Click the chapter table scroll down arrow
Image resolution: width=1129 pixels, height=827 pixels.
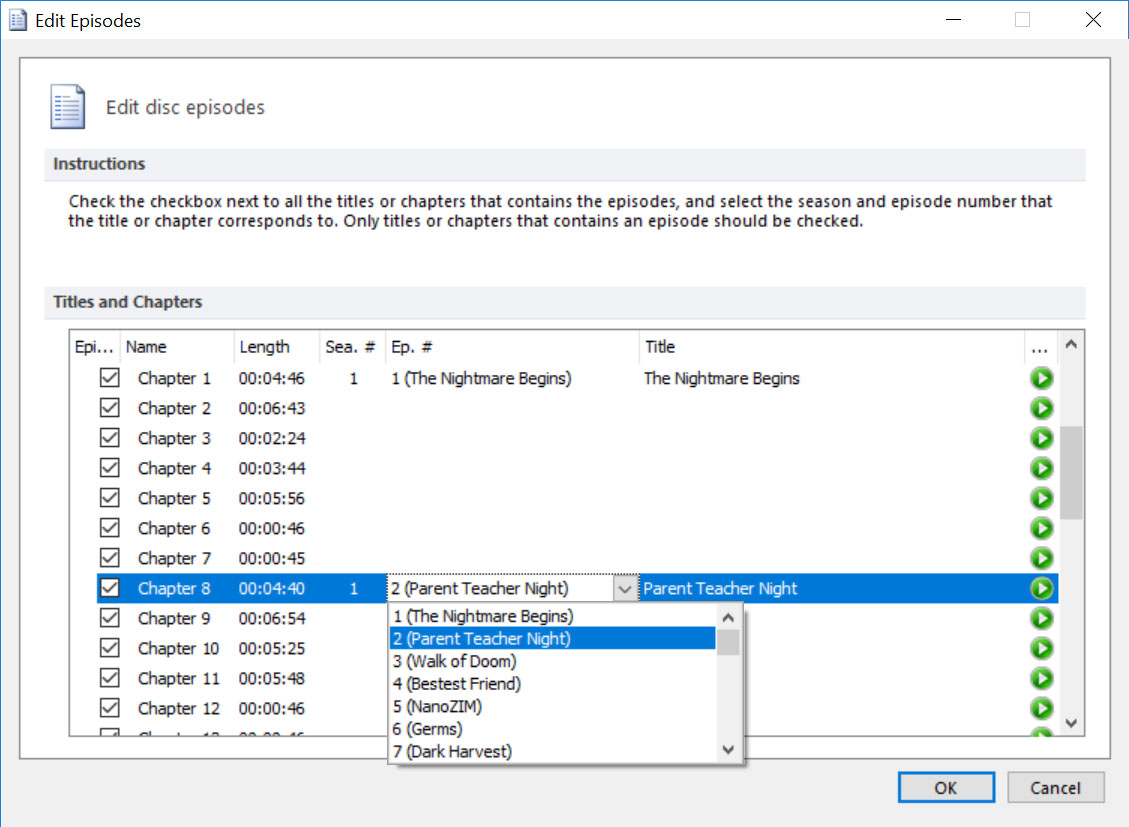pyautogui.click(x=1071, y=723)
